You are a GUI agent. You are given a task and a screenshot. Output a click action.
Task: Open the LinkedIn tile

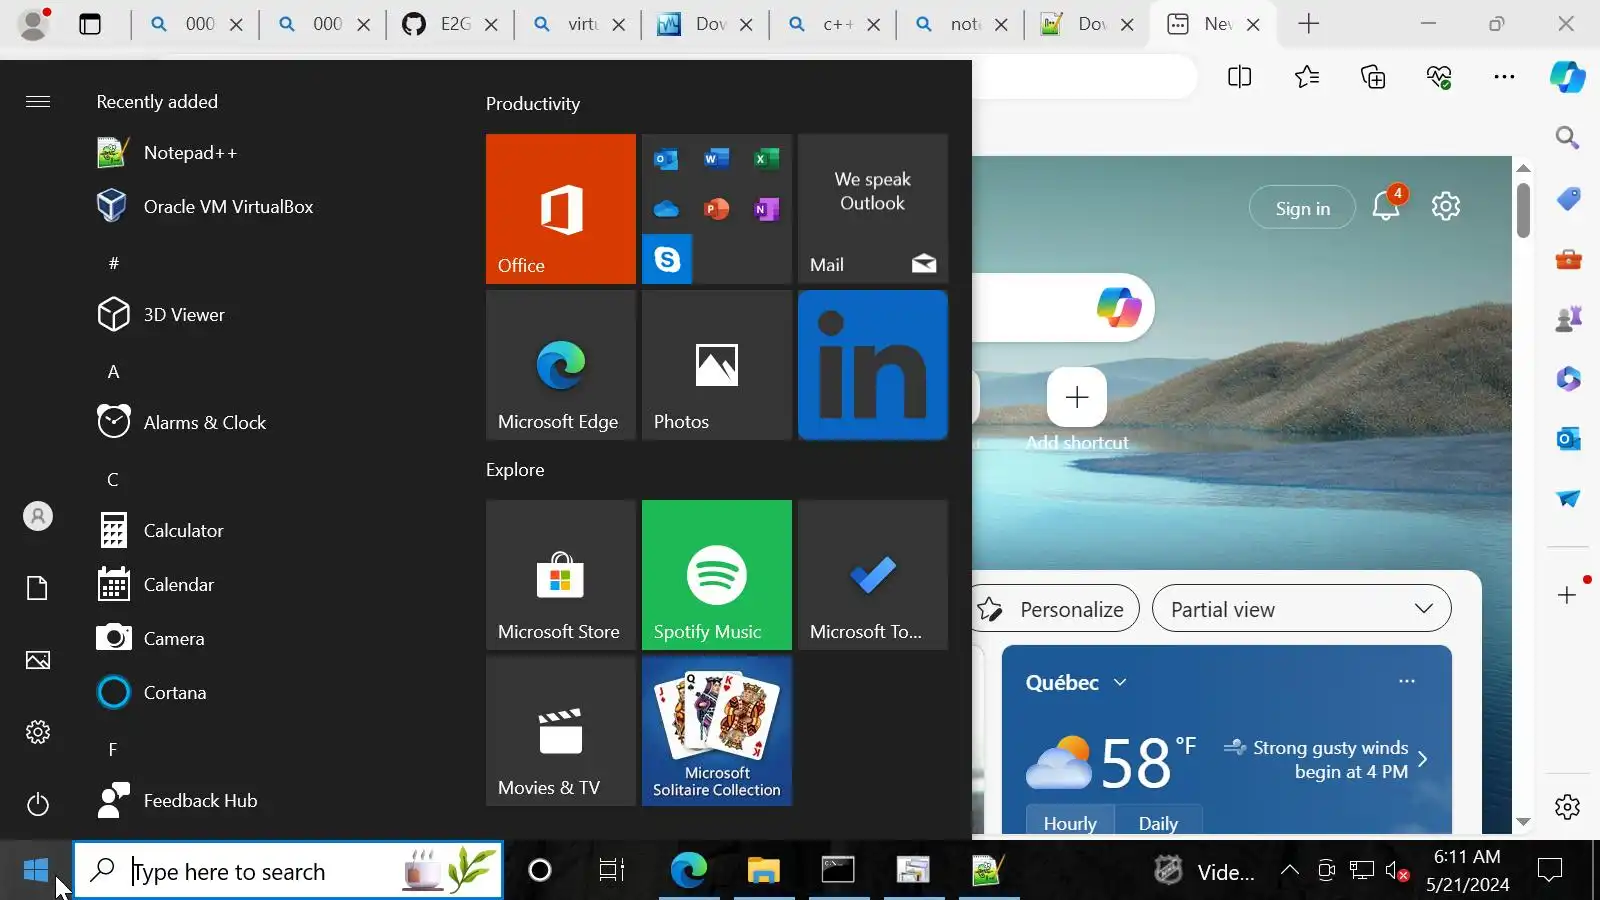click(873, 365)
